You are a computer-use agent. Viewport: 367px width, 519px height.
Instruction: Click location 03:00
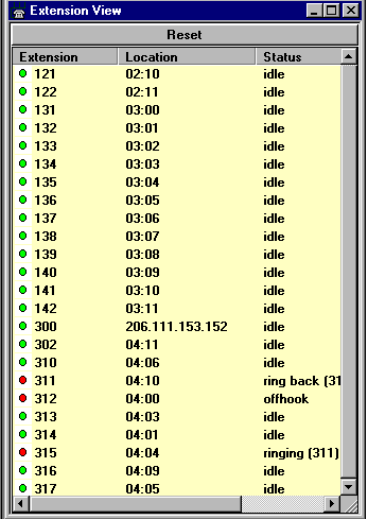(x=143, y=110)
